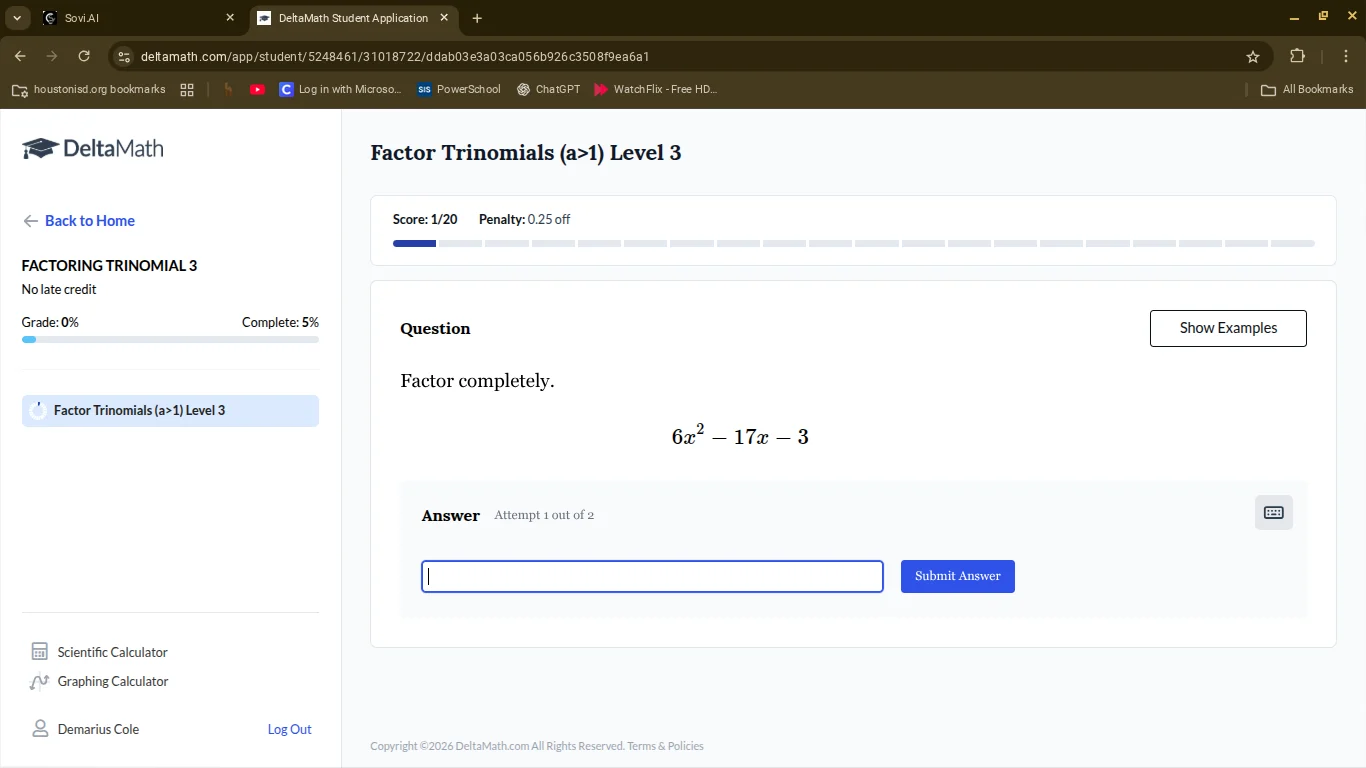1366x768 pixels.
Task: View site information icon in address bar
Action: (123, 57)
